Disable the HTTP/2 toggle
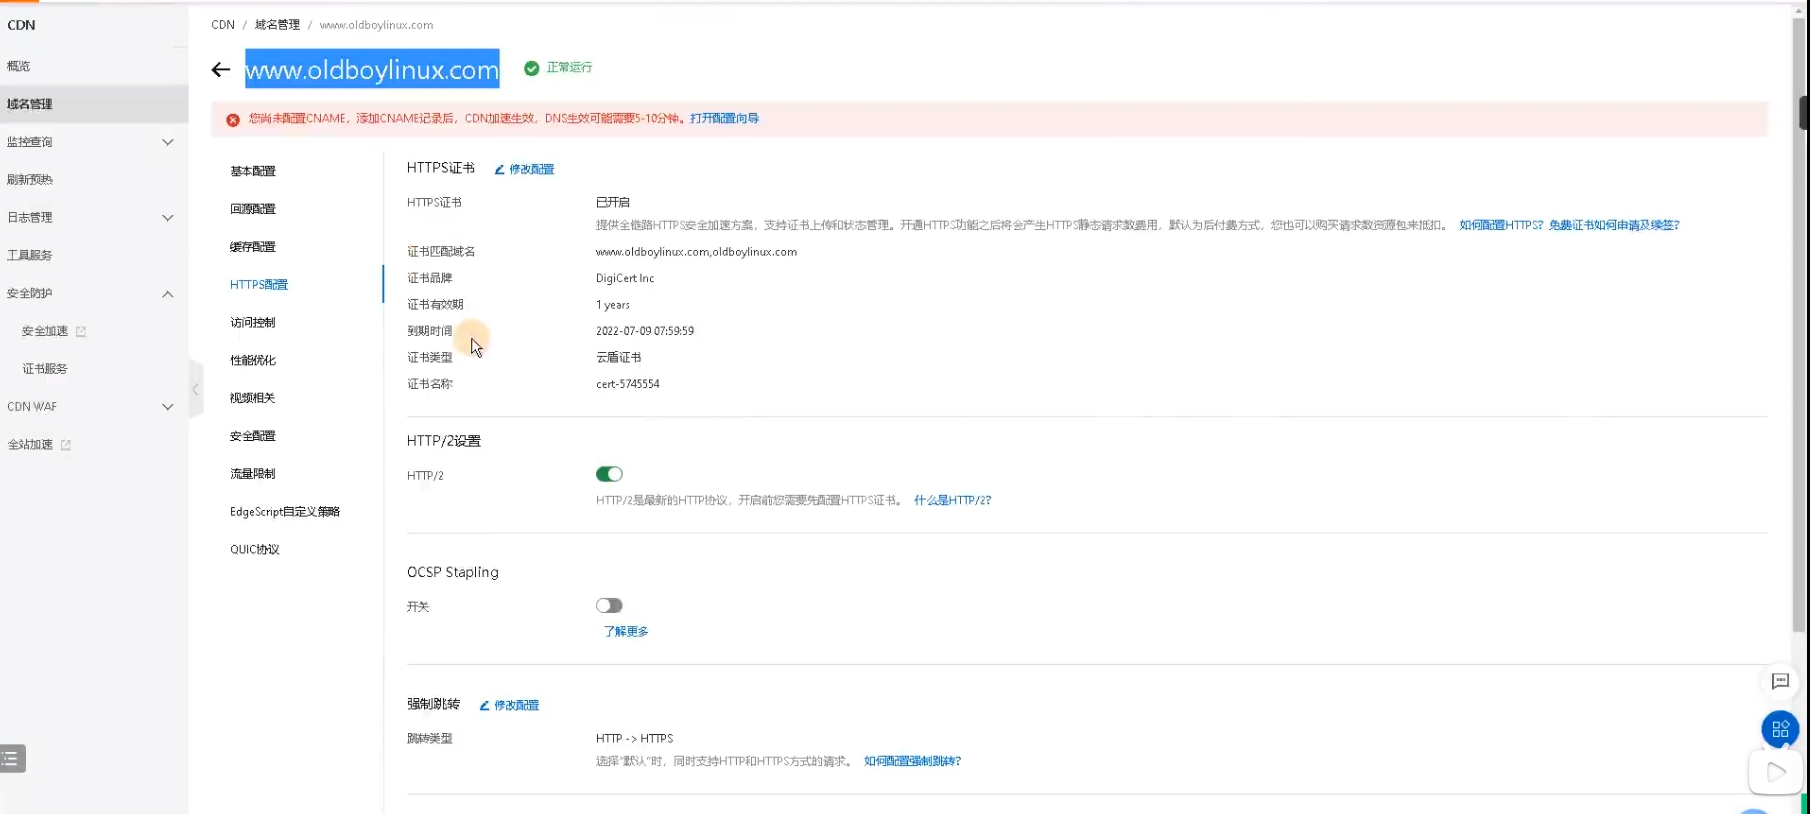This screenshot has width=1810, height=814. coord(609,474)
